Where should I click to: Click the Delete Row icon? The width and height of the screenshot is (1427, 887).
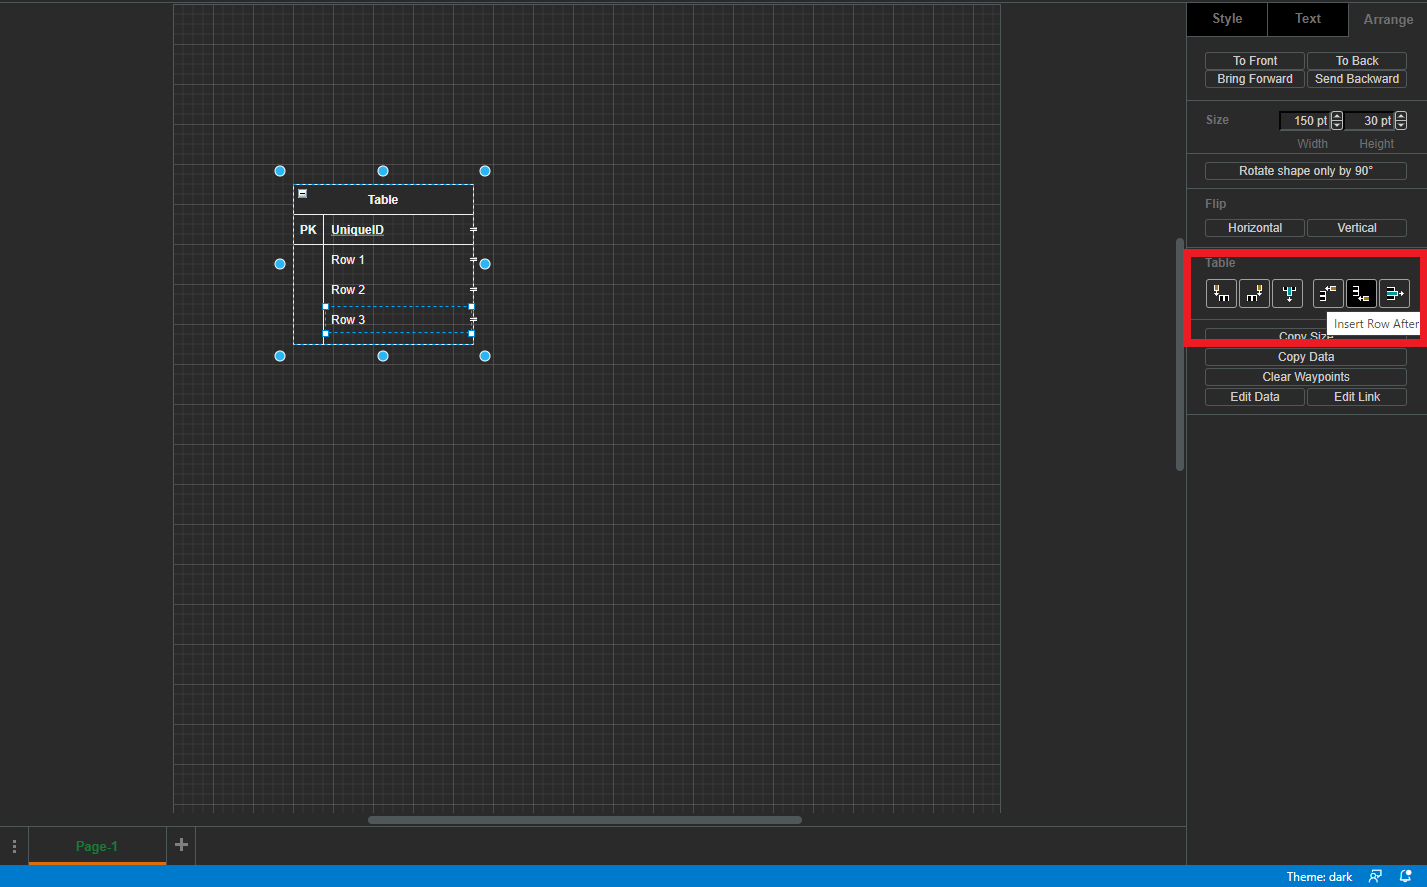pos(1394,293)
